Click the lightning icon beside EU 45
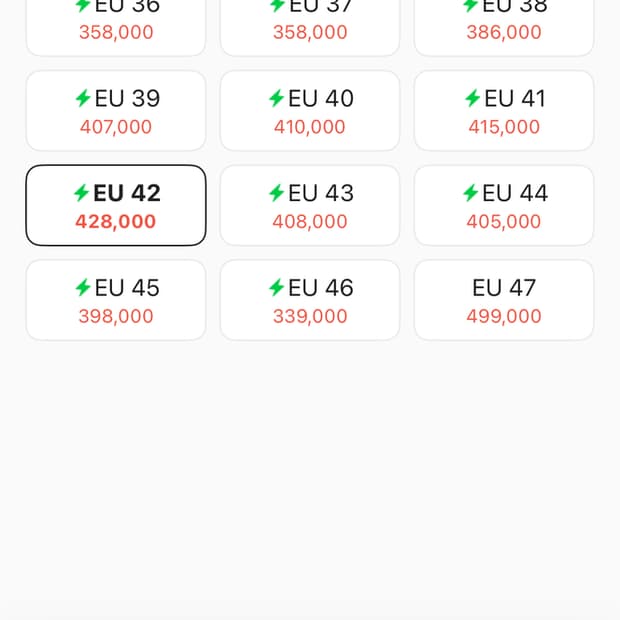 [83, 288]
